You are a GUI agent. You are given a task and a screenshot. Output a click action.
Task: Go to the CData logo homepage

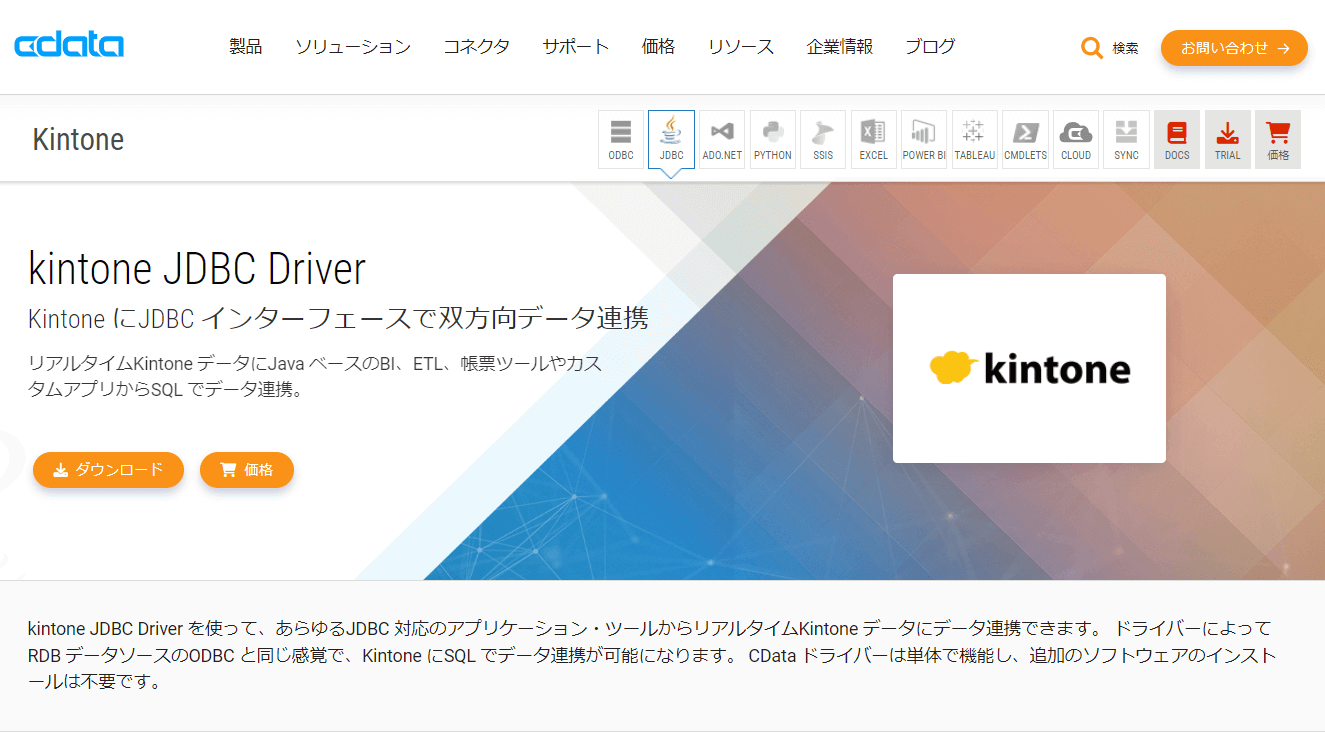(69, 45)
